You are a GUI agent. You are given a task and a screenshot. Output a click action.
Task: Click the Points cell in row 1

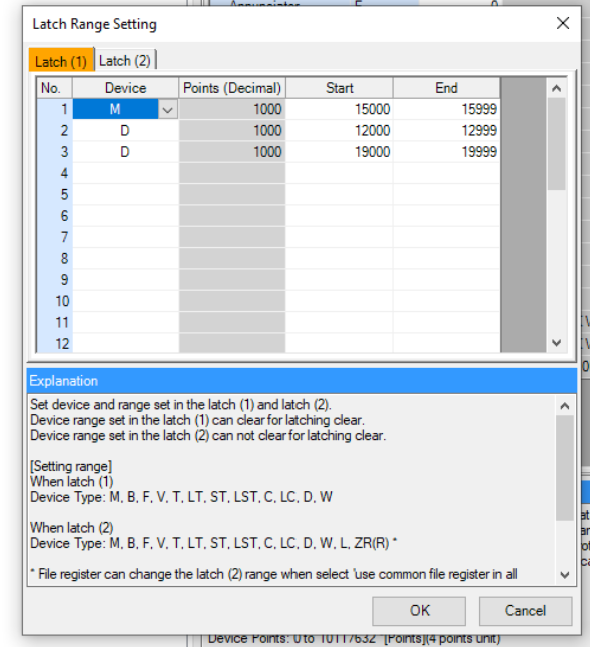coord(232,109)
